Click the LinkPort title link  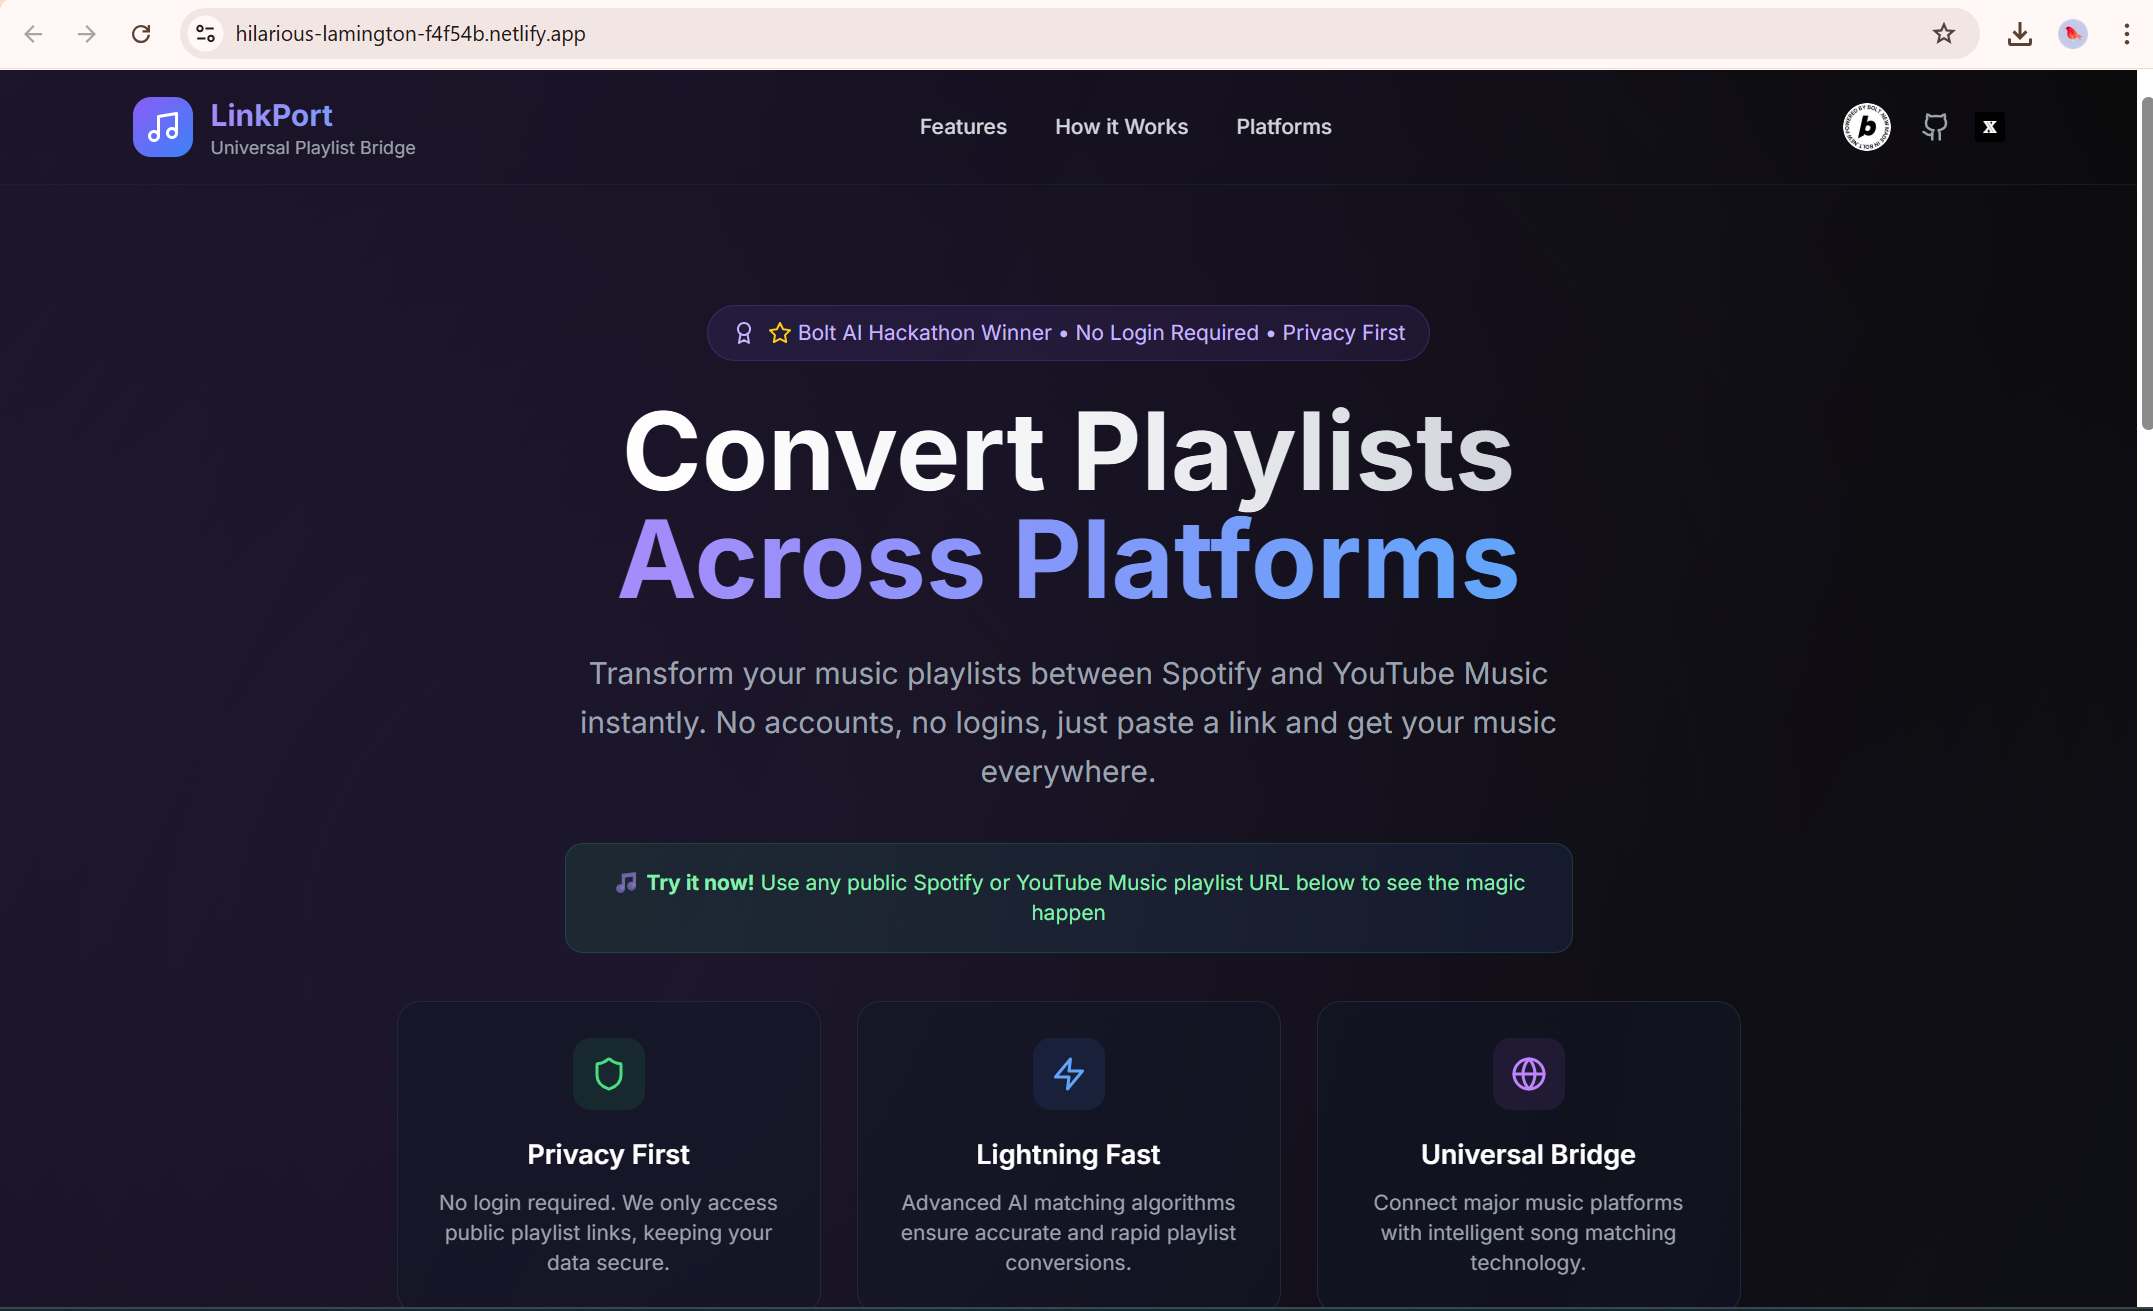pyautogui.click(x=271, y=115)
